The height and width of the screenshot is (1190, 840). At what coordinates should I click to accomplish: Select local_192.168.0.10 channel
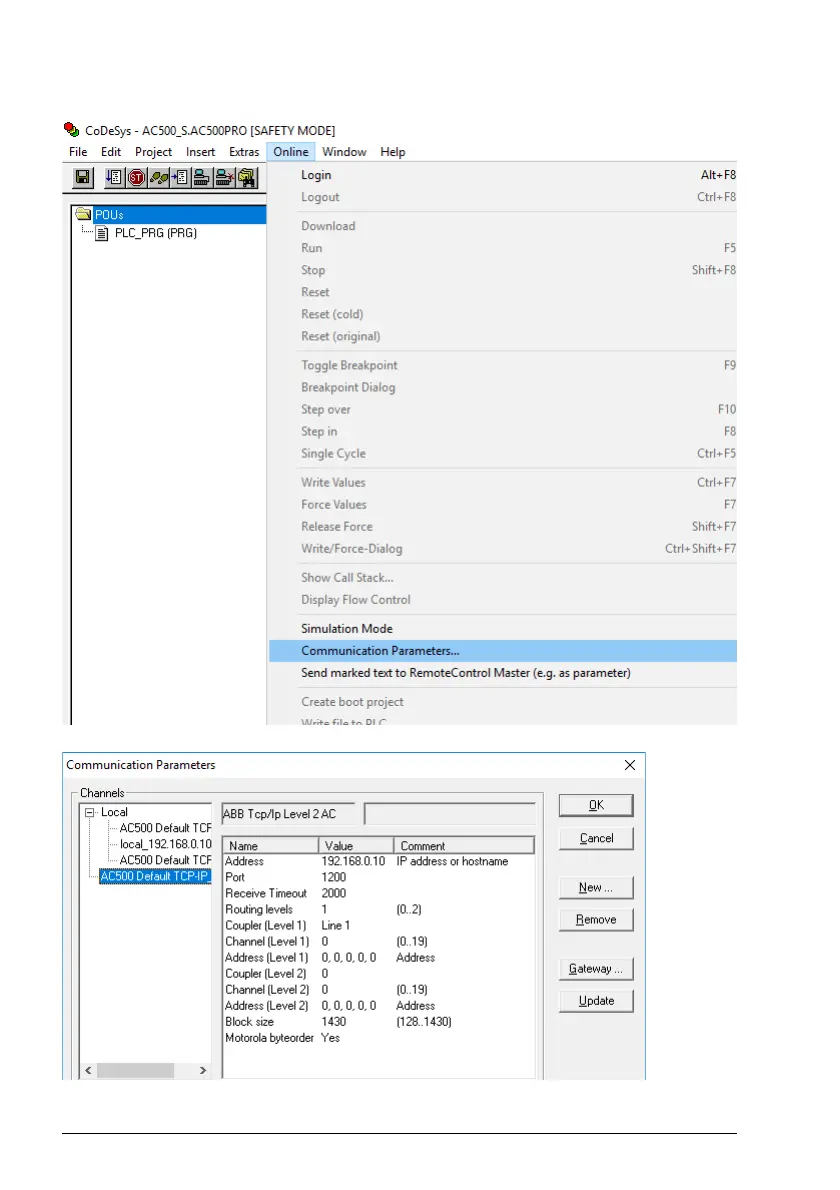[x=165, y=844]
